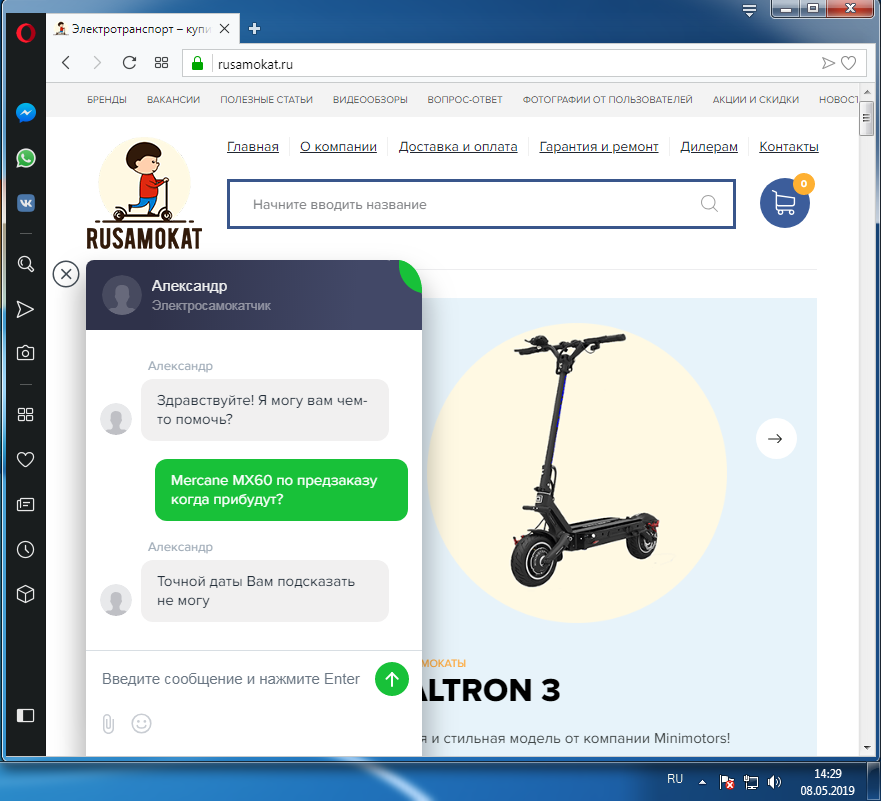Open Speed Dial from the sidebar
This screenshot has height=801, width=881.
click(x=25, y=415)
